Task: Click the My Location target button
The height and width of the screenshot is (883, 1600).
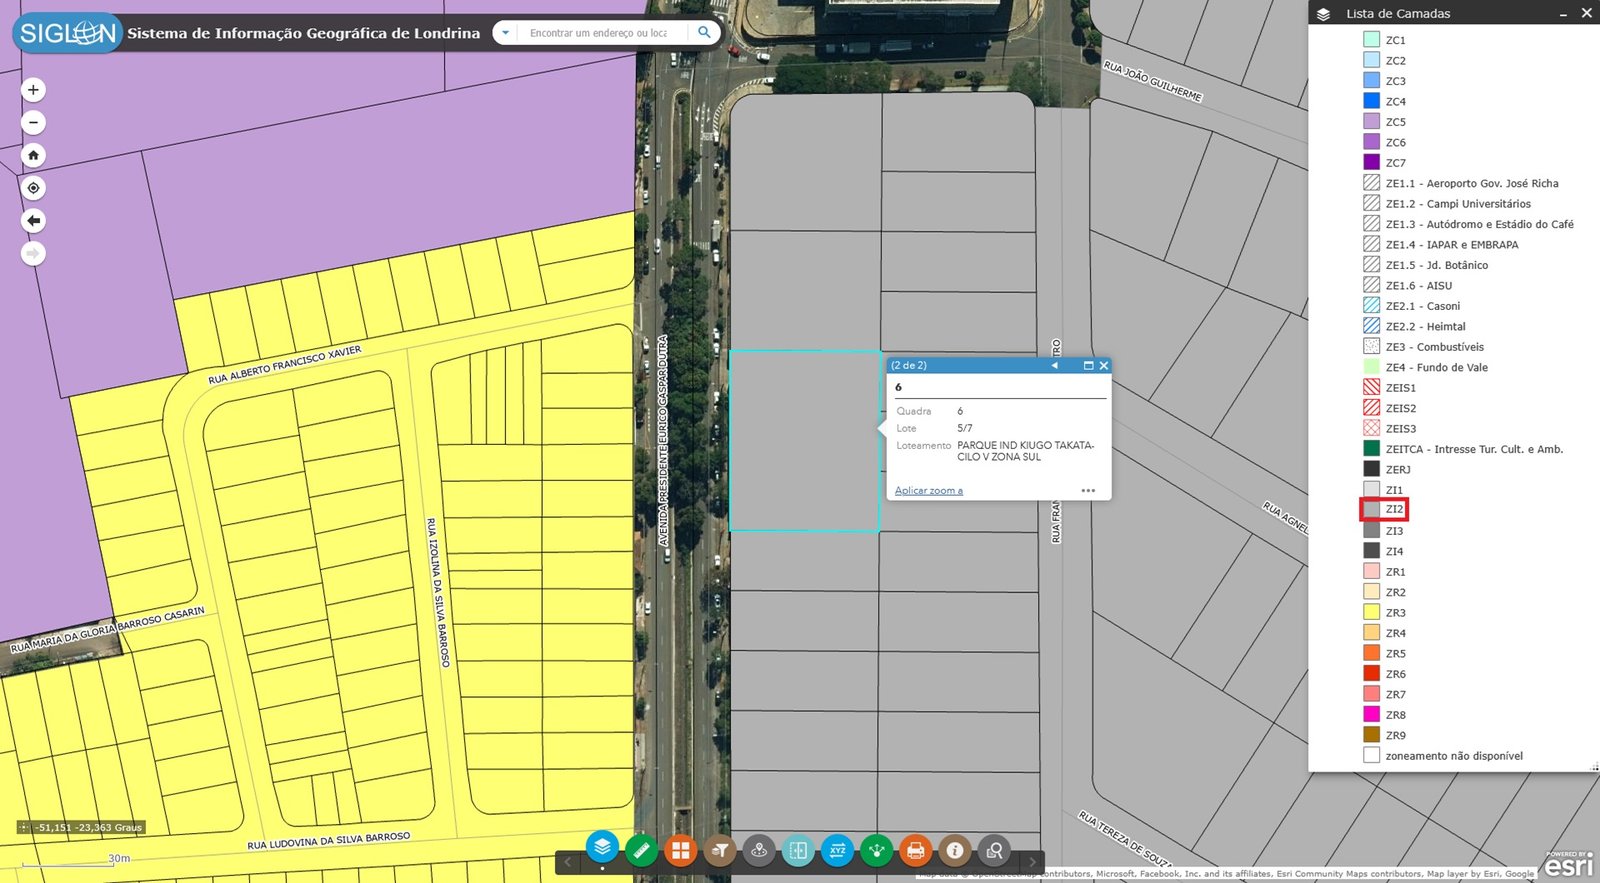Action: 33,188
